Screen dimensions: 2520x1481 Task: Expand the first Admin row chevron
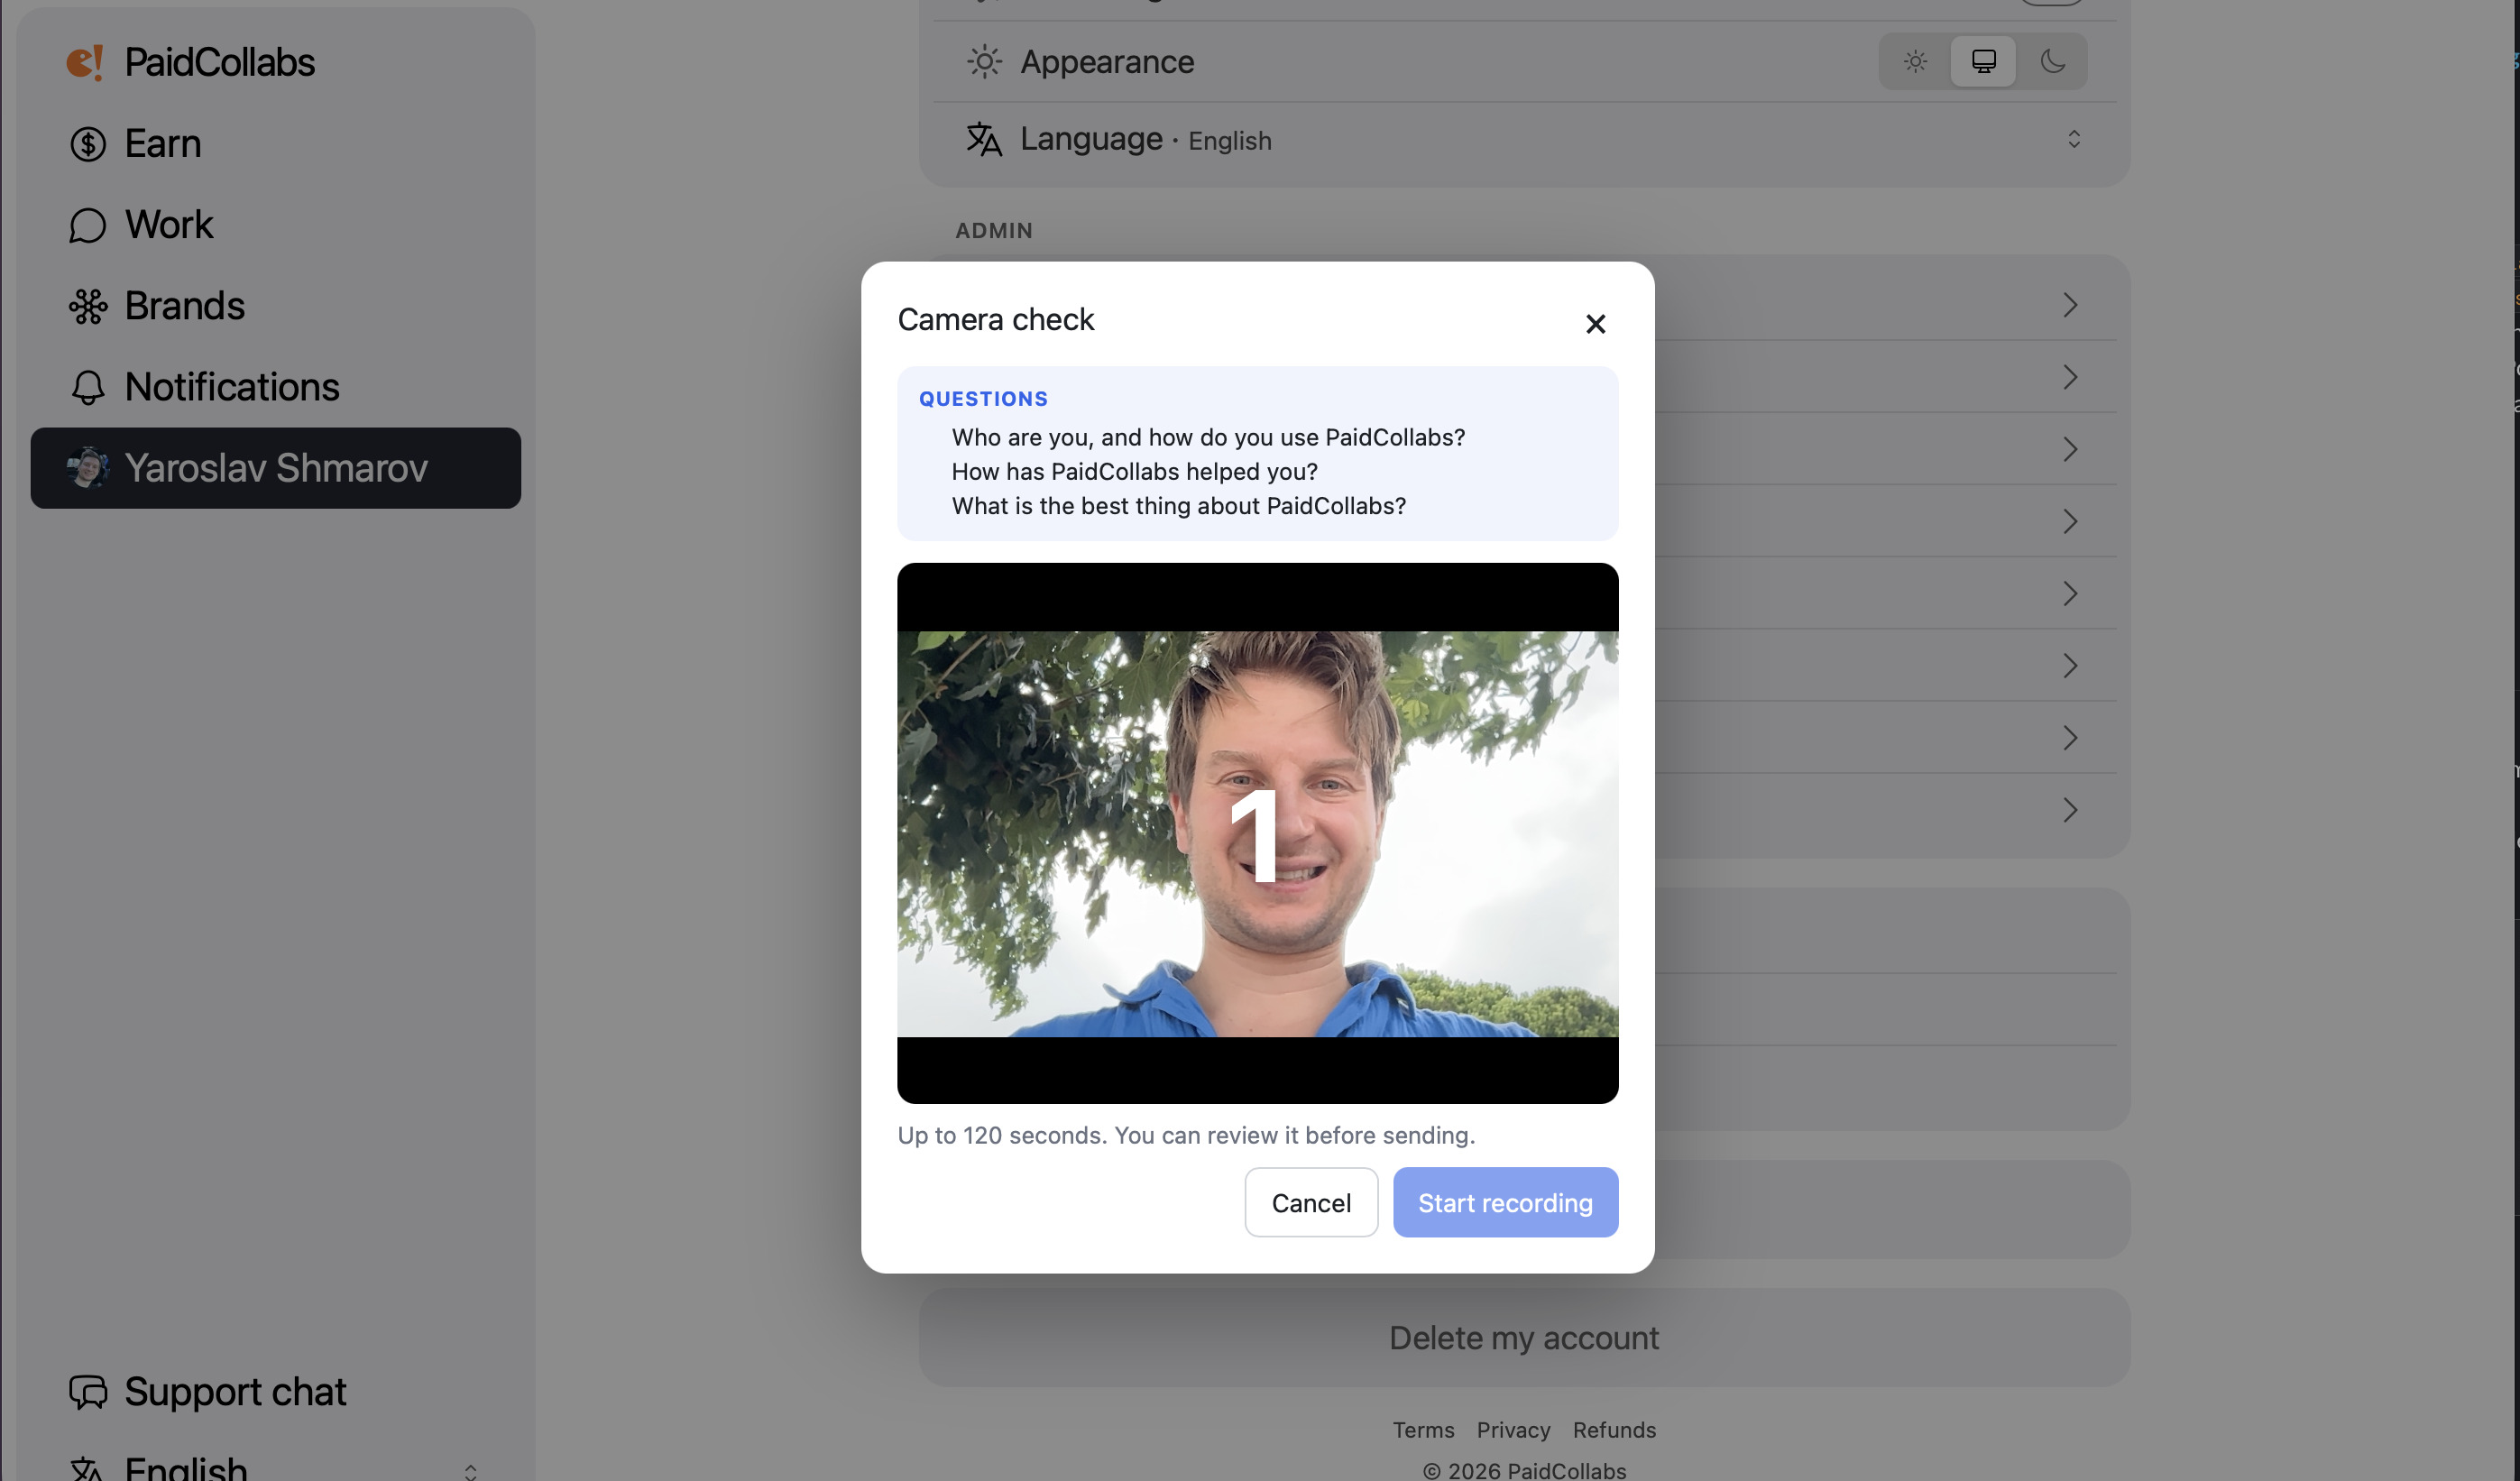[x=2070, y=305]
